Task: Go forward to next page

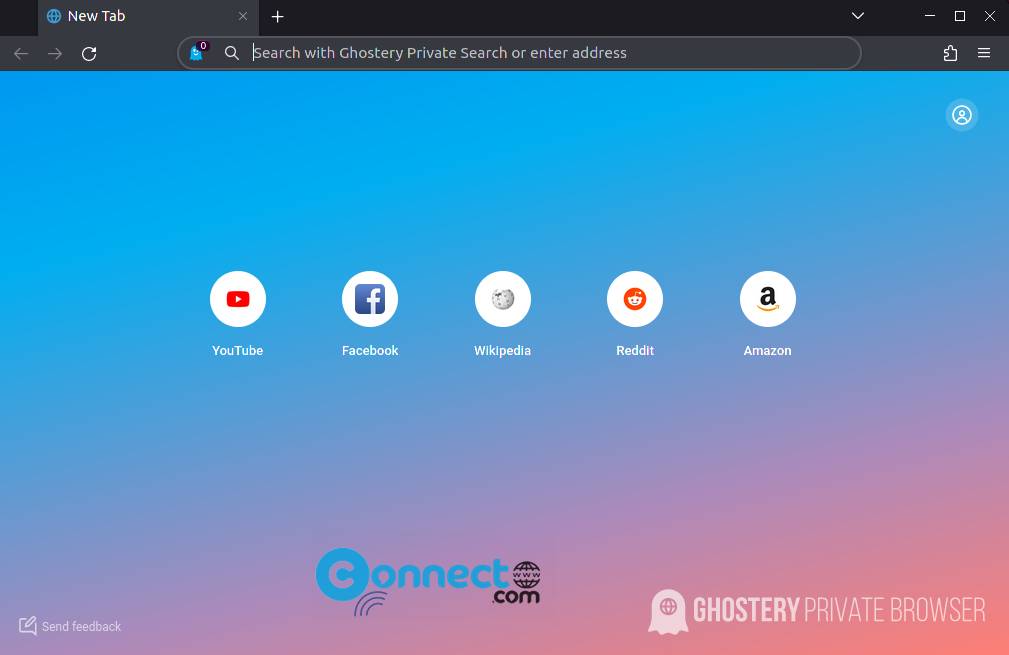Action: 55,53
